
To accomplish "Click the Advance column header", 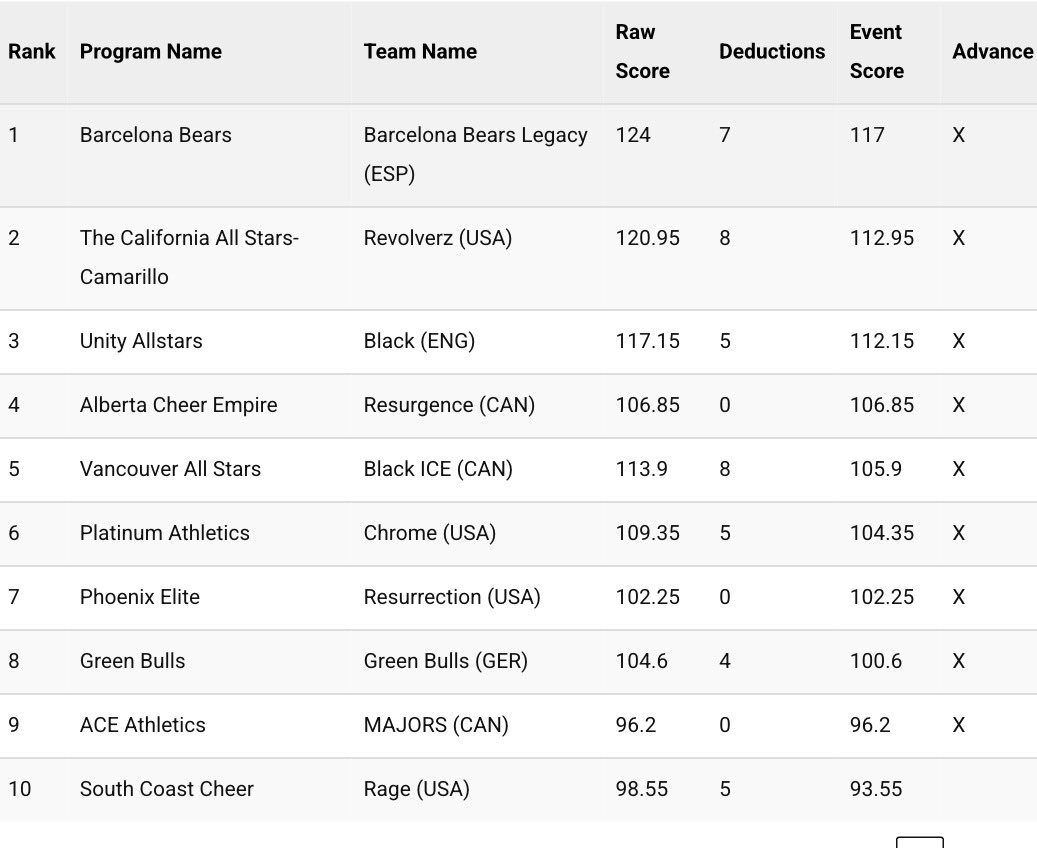I will click(x=993, y=52).
